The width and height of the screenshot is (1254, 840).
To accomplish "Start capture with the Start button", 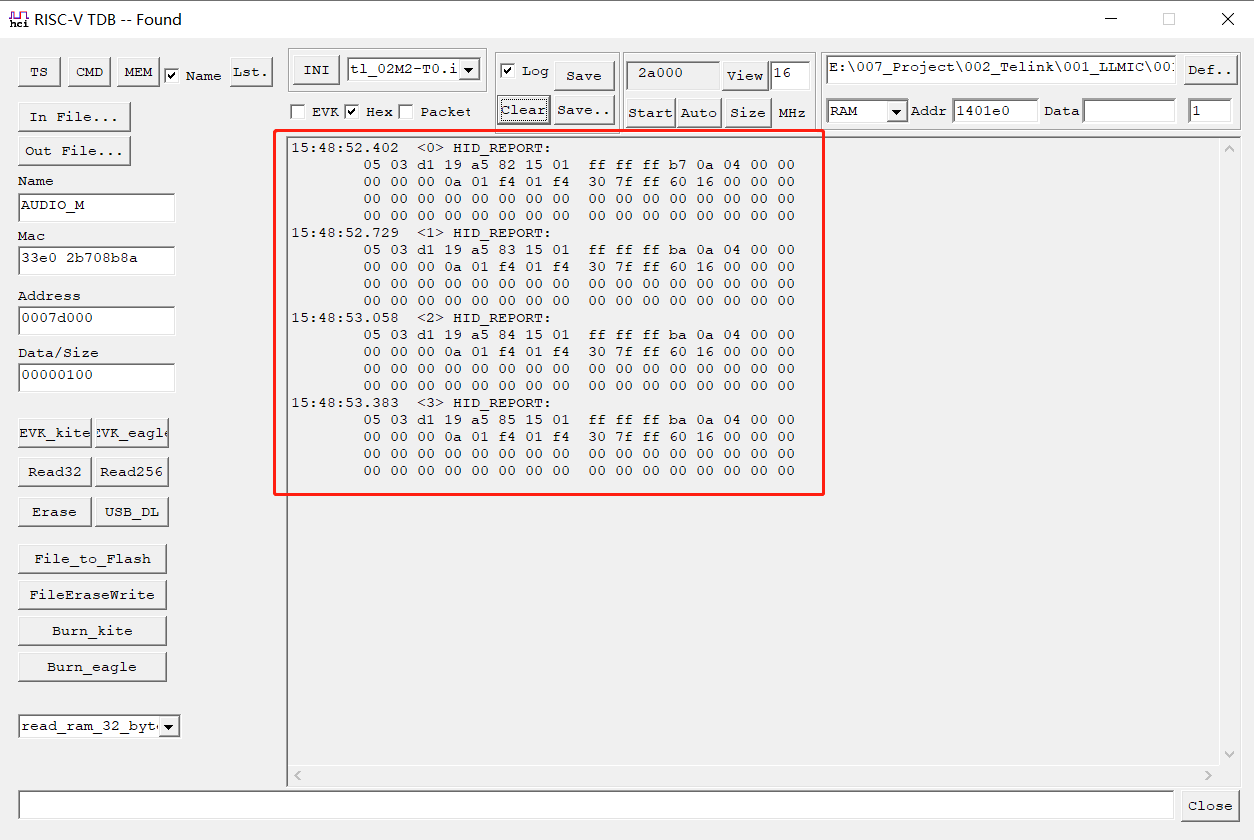I will [650, 113].
